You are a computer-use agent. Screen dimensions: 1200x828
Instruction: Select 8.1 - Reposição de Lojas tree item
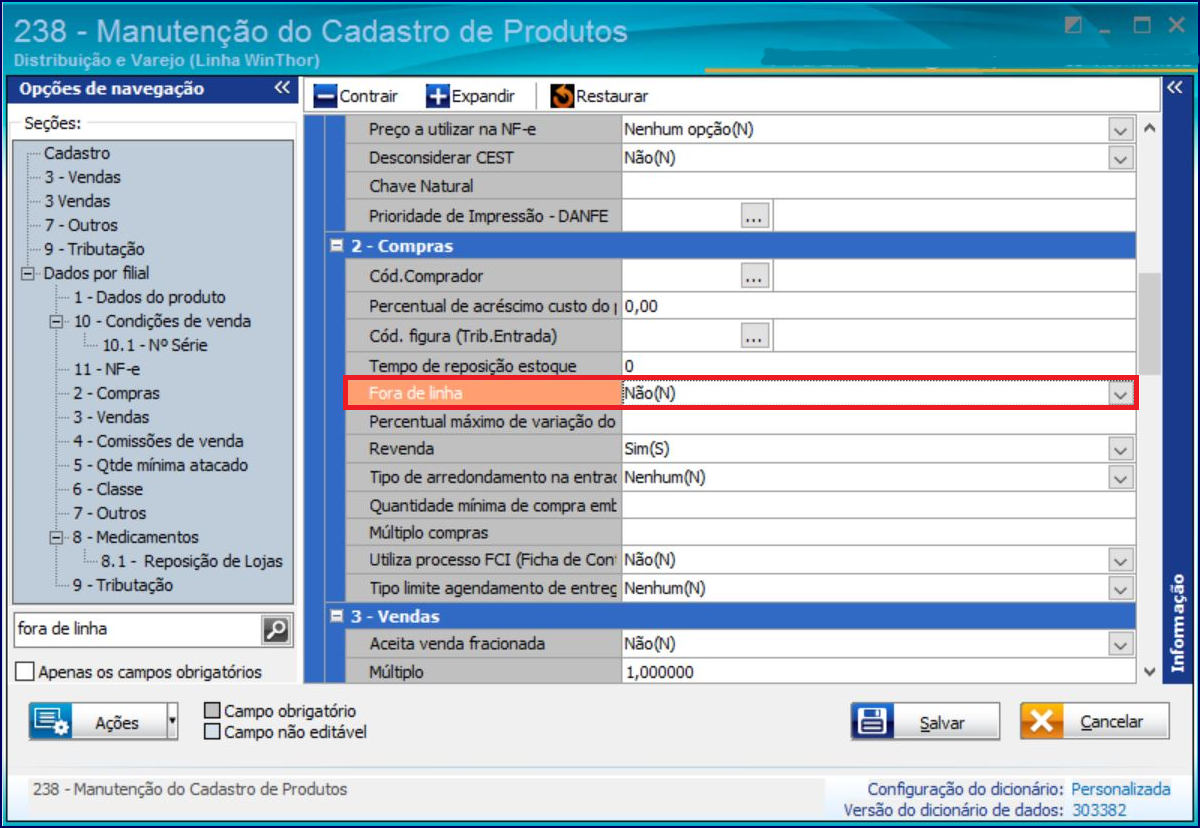coord(192,562)
